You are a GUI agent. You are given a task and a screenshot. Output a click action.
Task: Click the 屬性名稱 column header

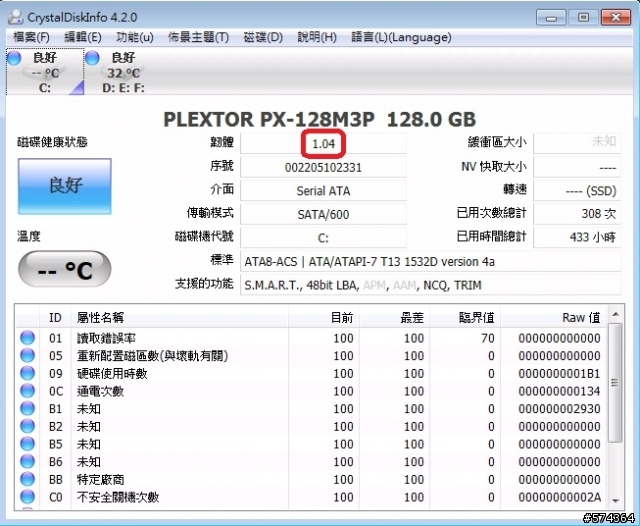(x=180, y=317)
